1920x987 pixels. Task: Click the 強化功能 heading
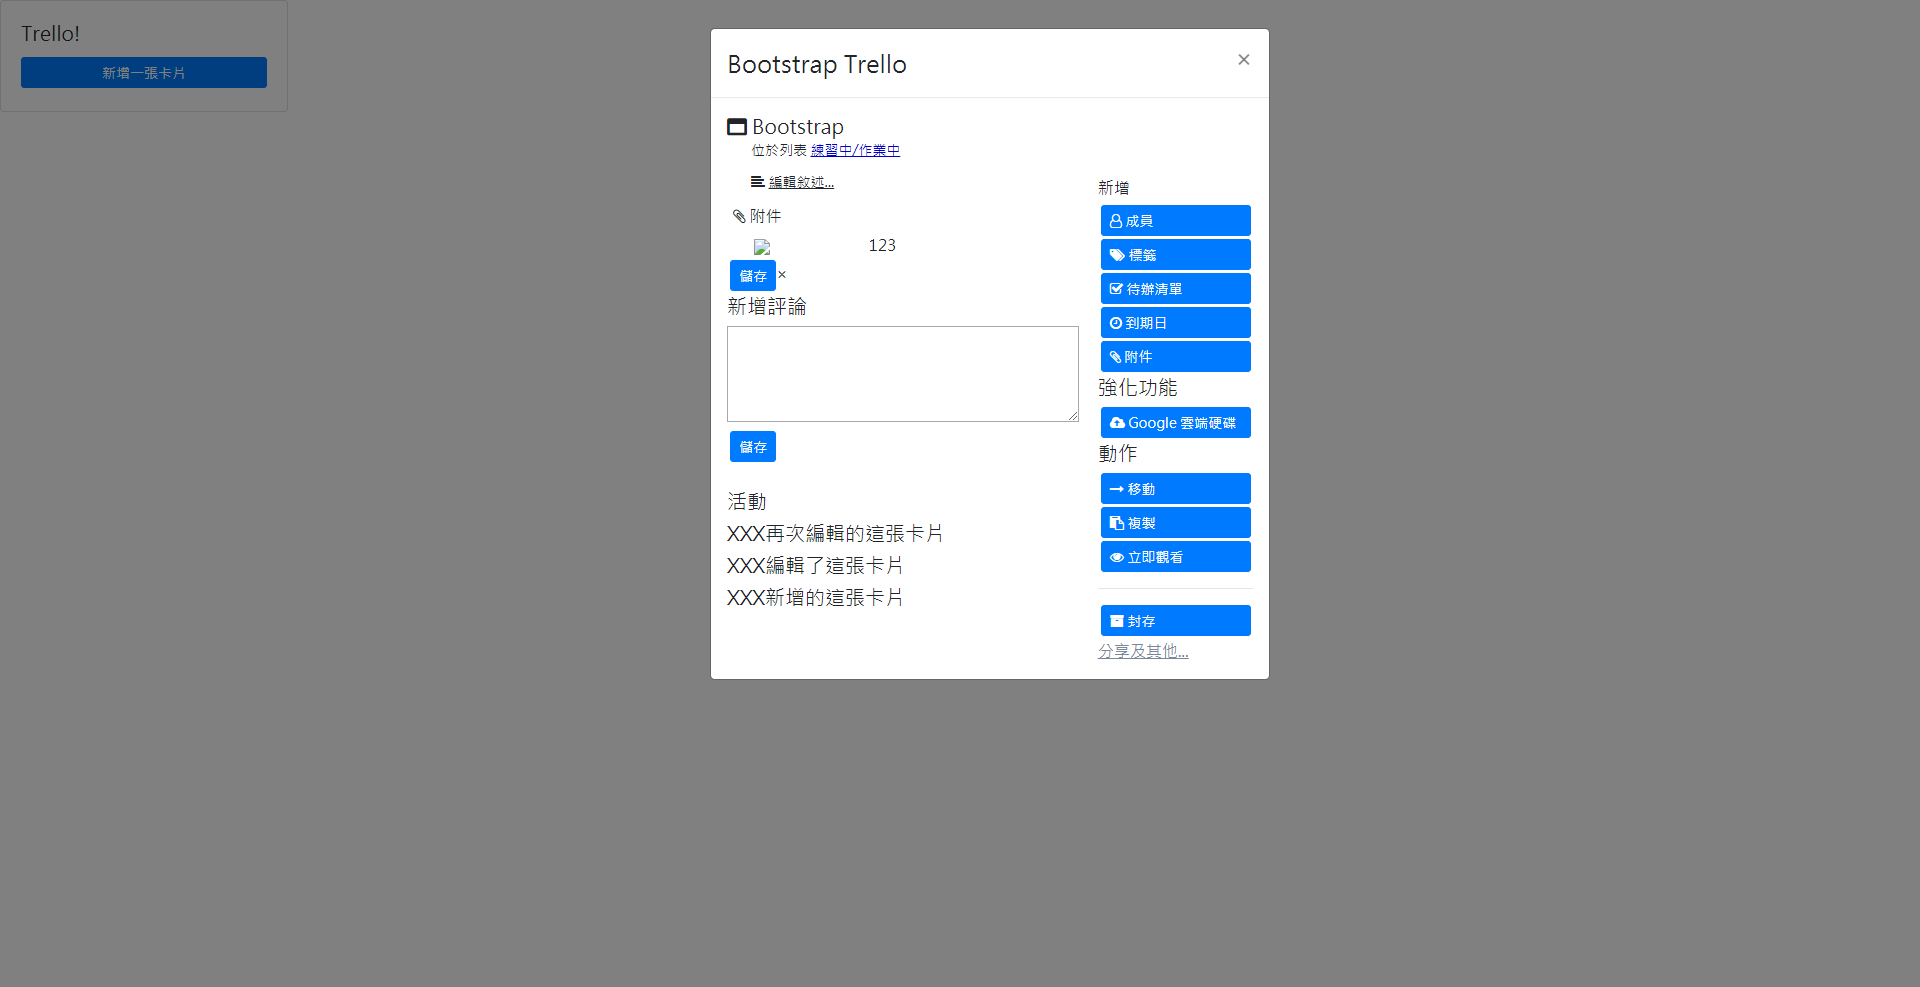(x=1138, y=388)
